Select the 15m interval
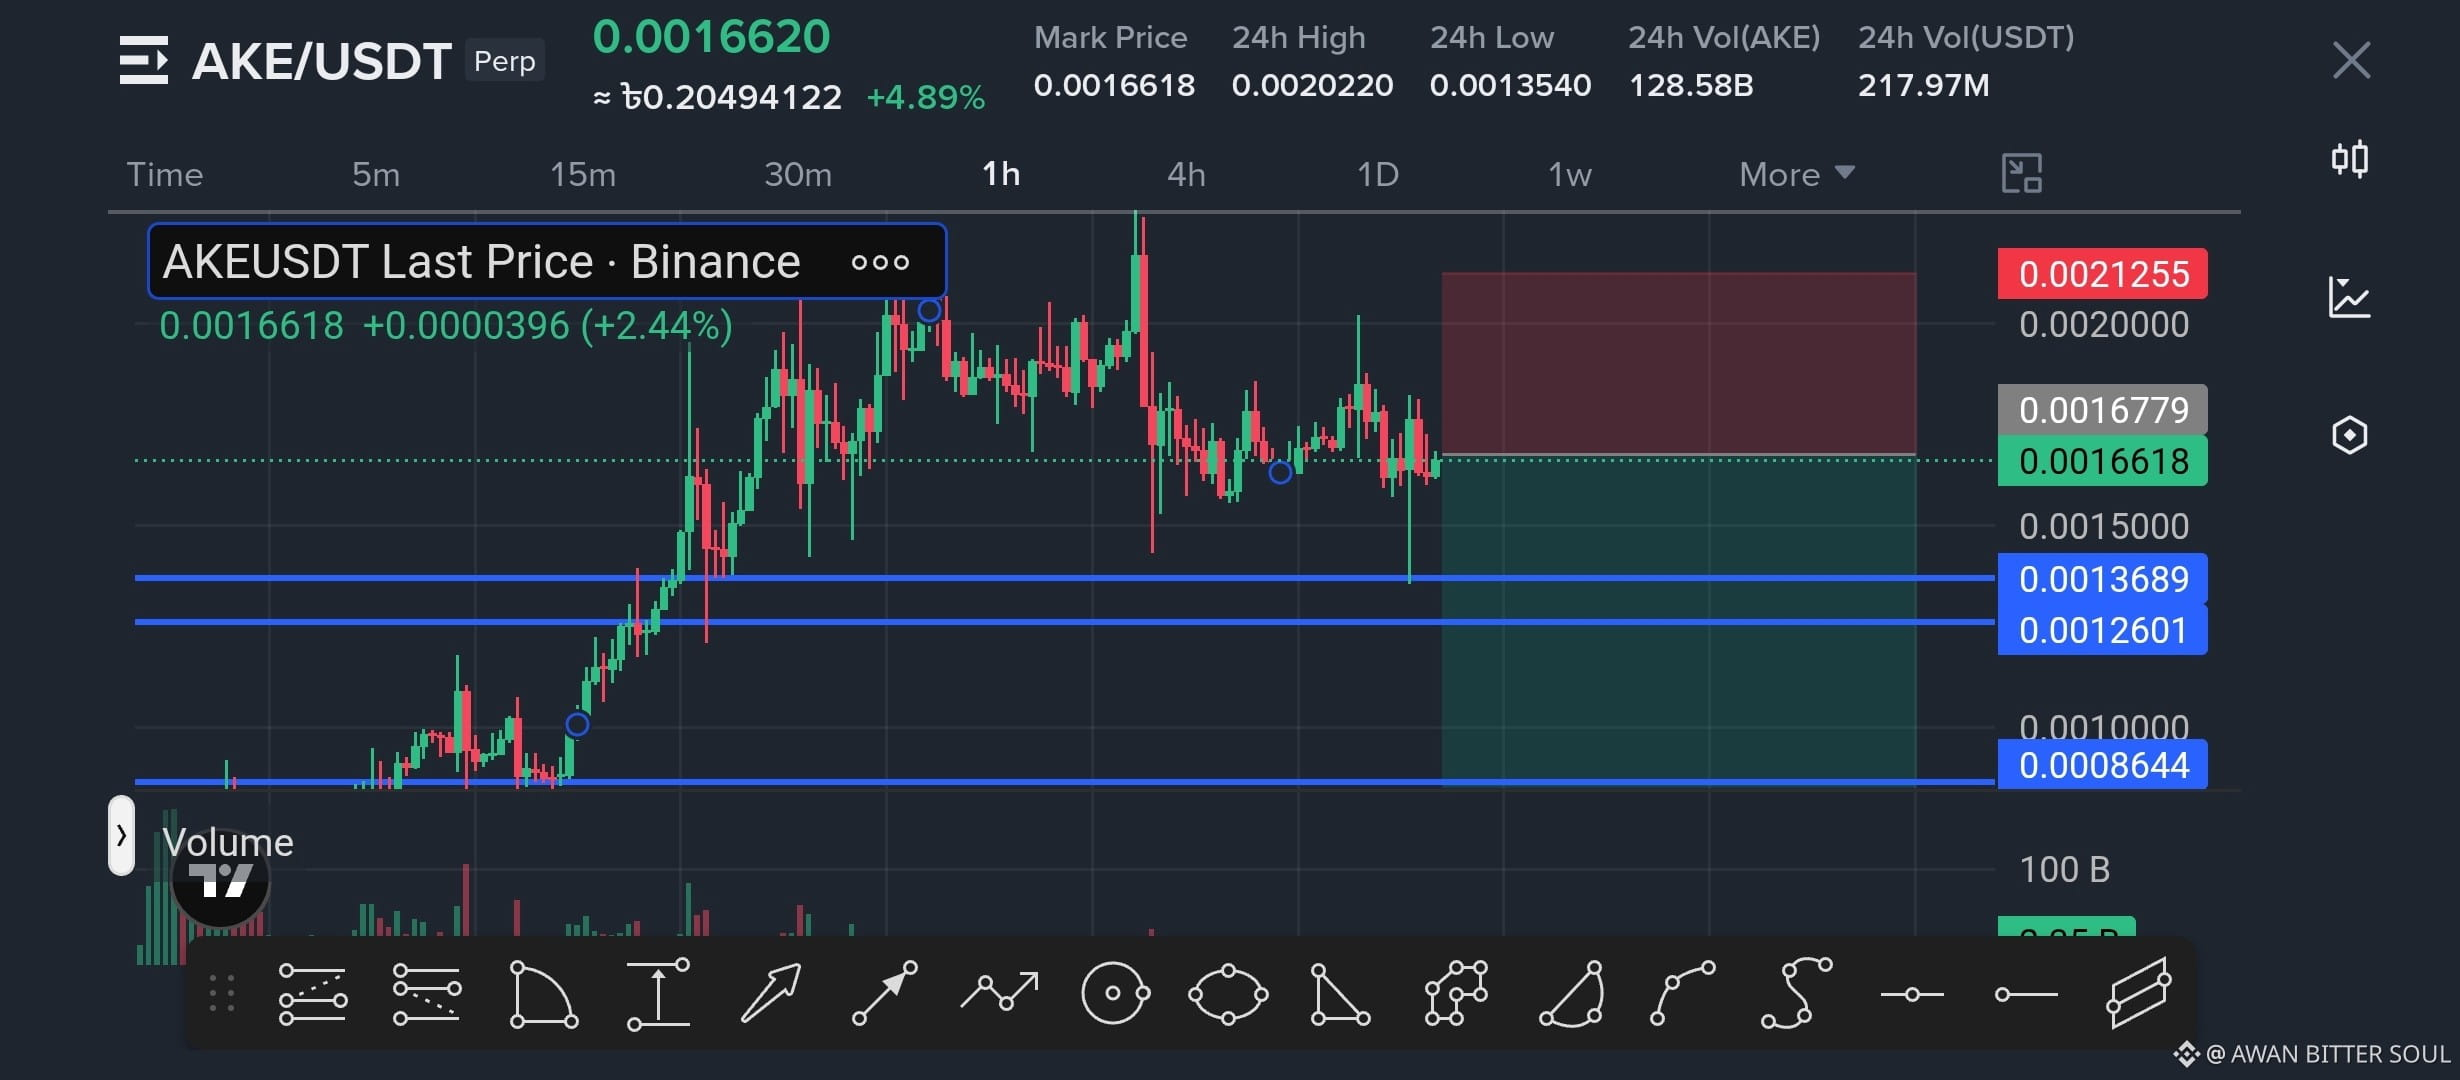This screenshot has width=2460, height=1080. 583,174
